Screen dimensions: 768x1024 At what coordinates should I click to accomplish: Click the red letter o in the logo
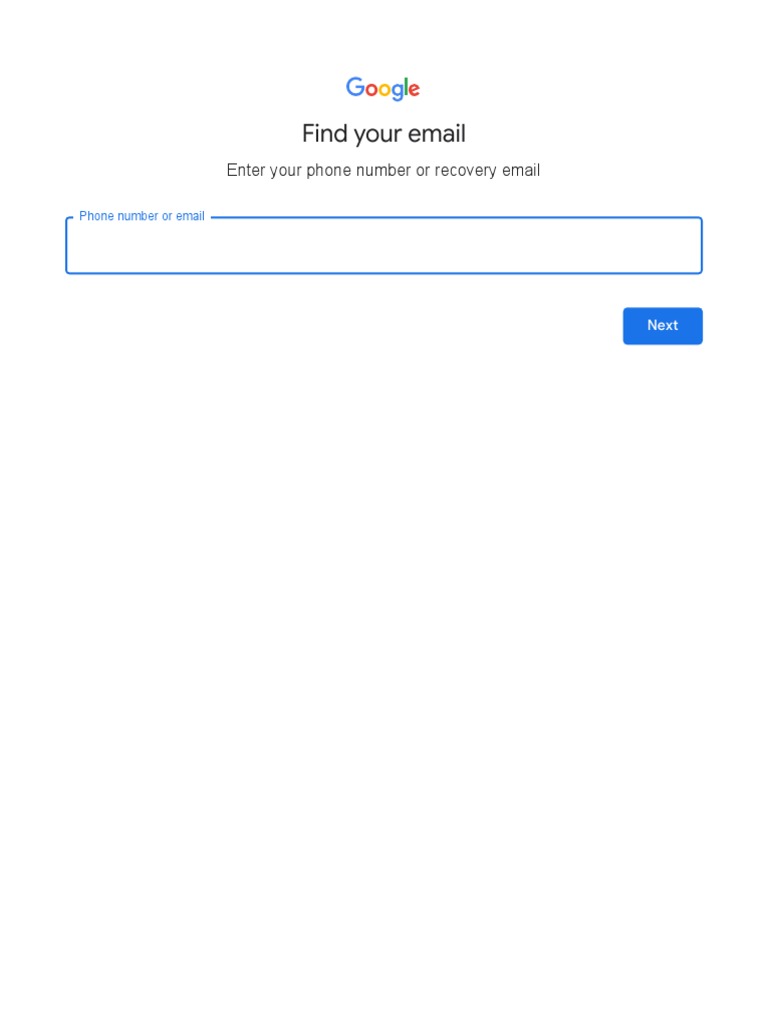(x=371, y=89)
